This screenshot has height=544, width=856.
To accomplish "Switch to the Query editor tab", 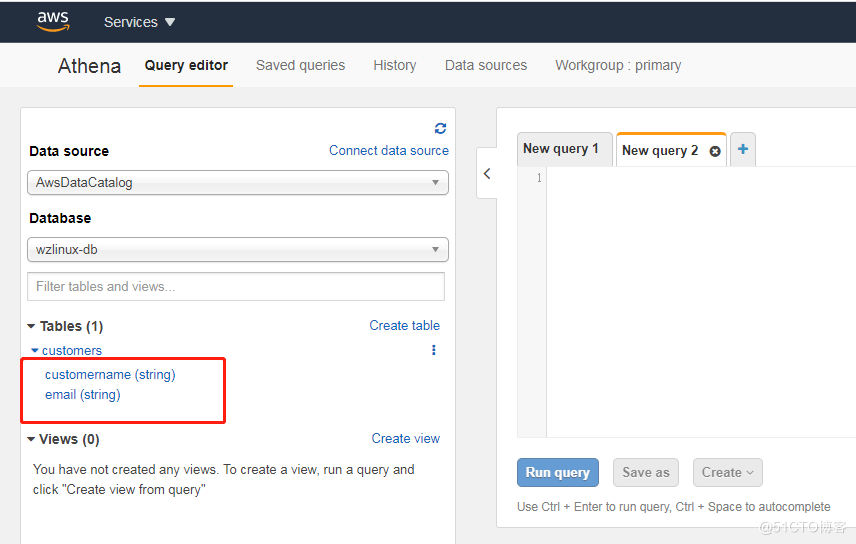I will (x=186, y=66).
